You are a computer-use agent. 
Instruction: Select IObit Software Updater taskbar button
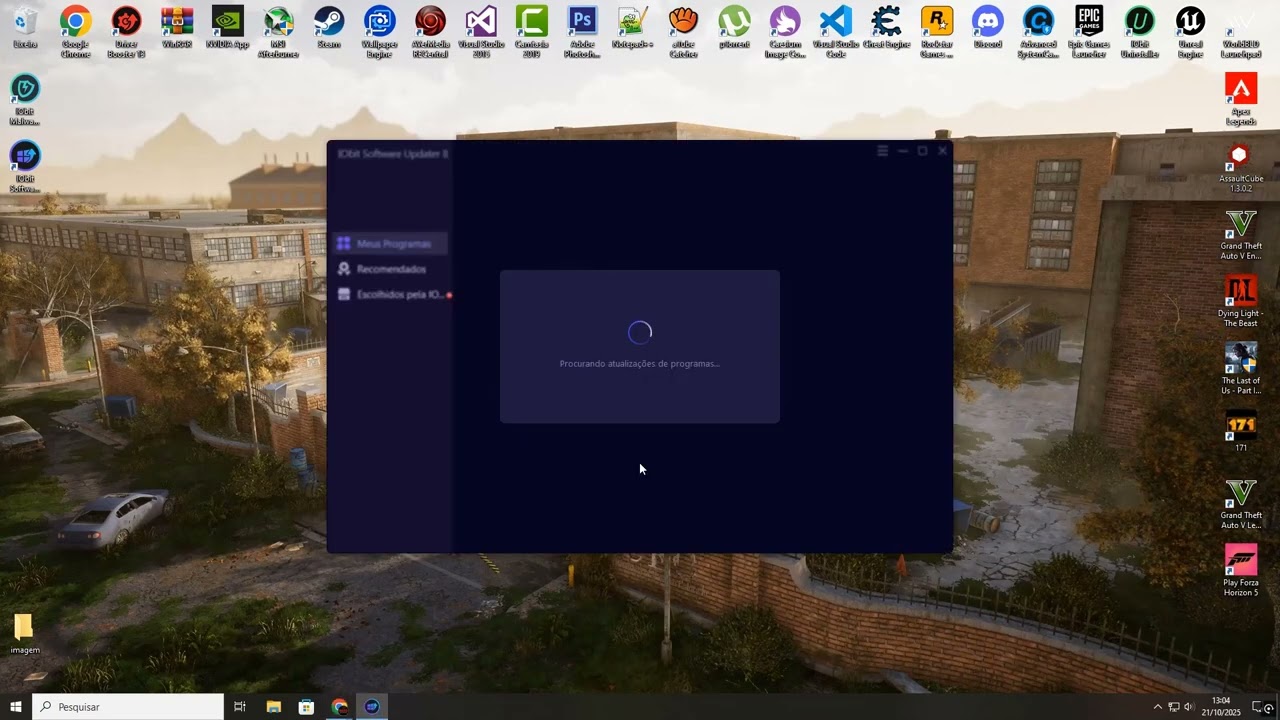click(372, 707)
